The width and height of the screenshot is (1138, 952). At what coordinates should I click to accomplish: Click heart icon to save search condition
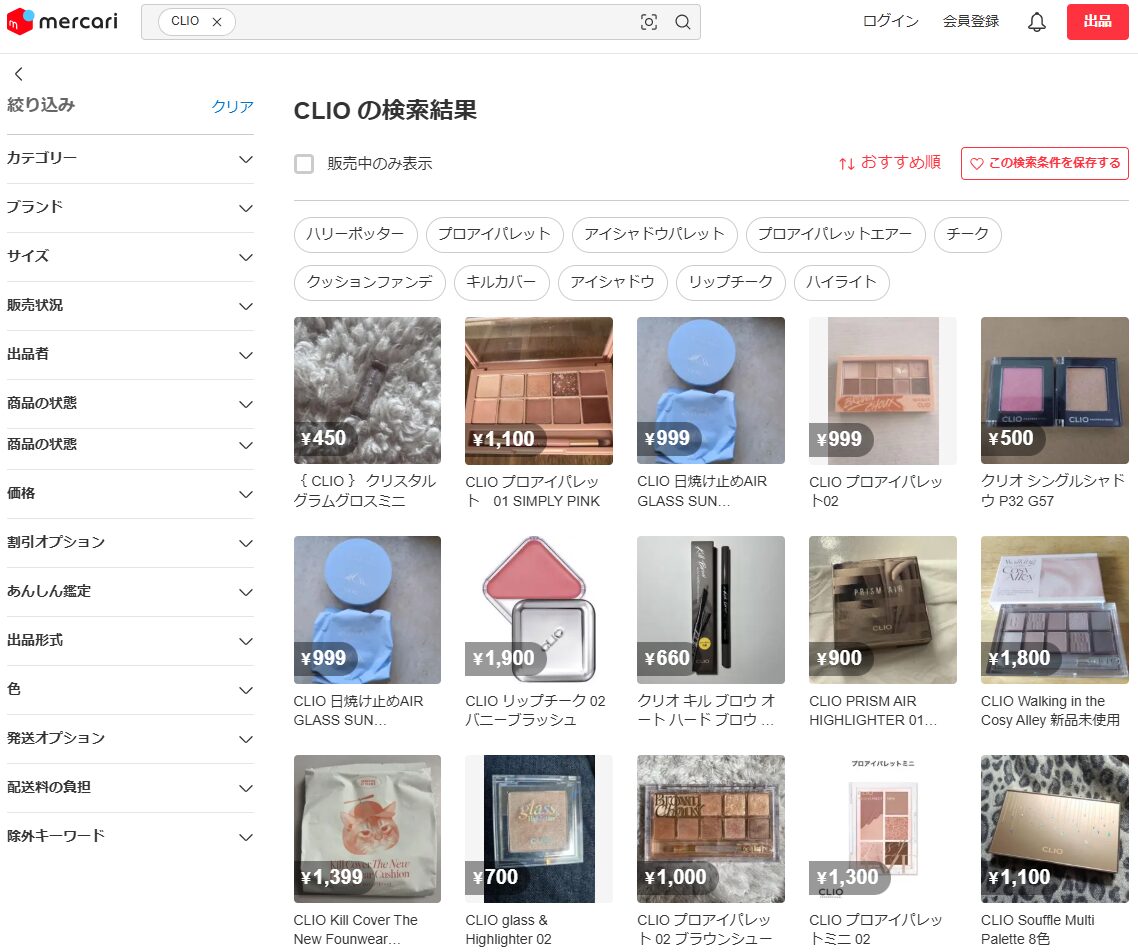tap(976, 163)
